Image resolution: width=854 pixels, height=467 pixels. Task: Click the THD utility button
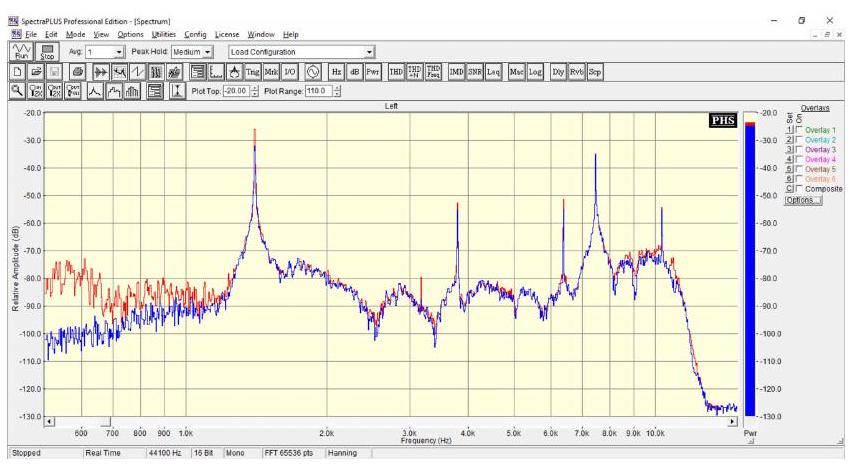point(396,72)
